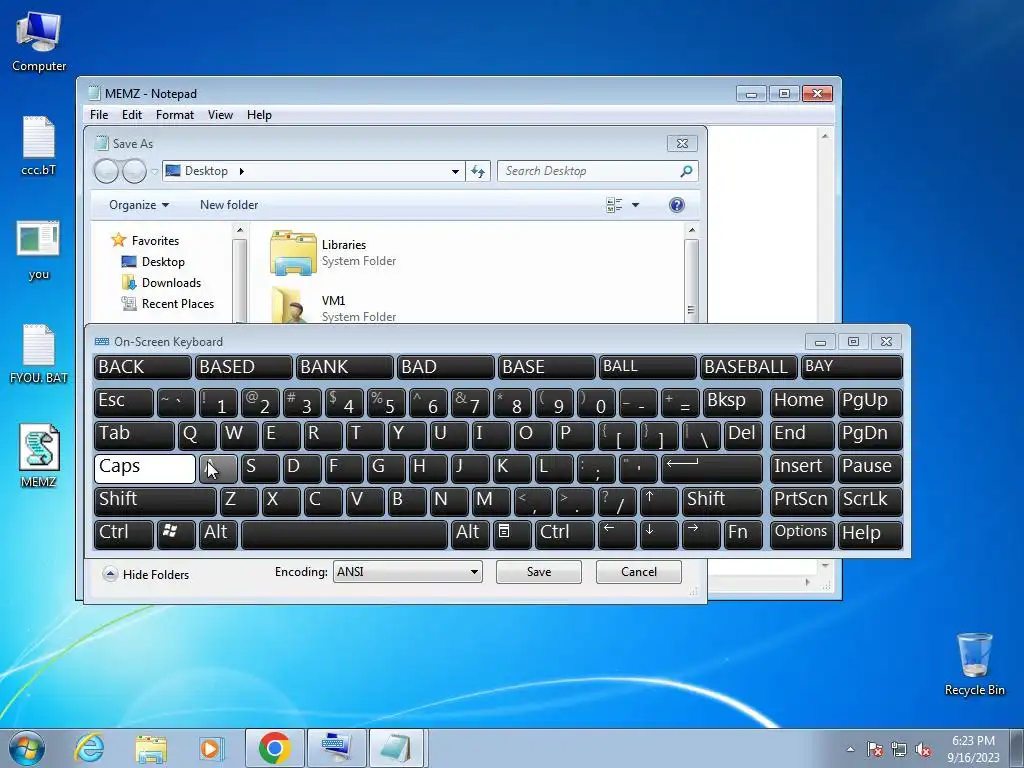The image size is (1024, 768).
Task: Choose the BANK word prediction
Action: coord(345,367)
